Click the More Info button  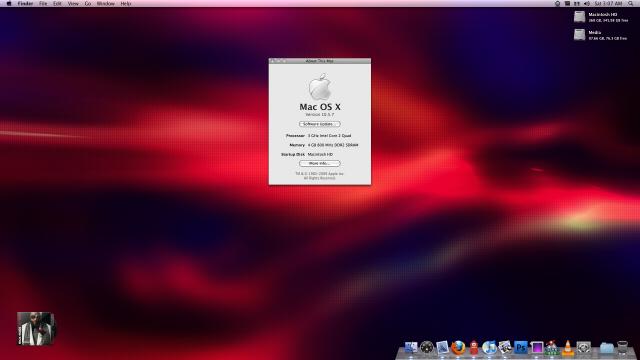(x=320, y=163)
